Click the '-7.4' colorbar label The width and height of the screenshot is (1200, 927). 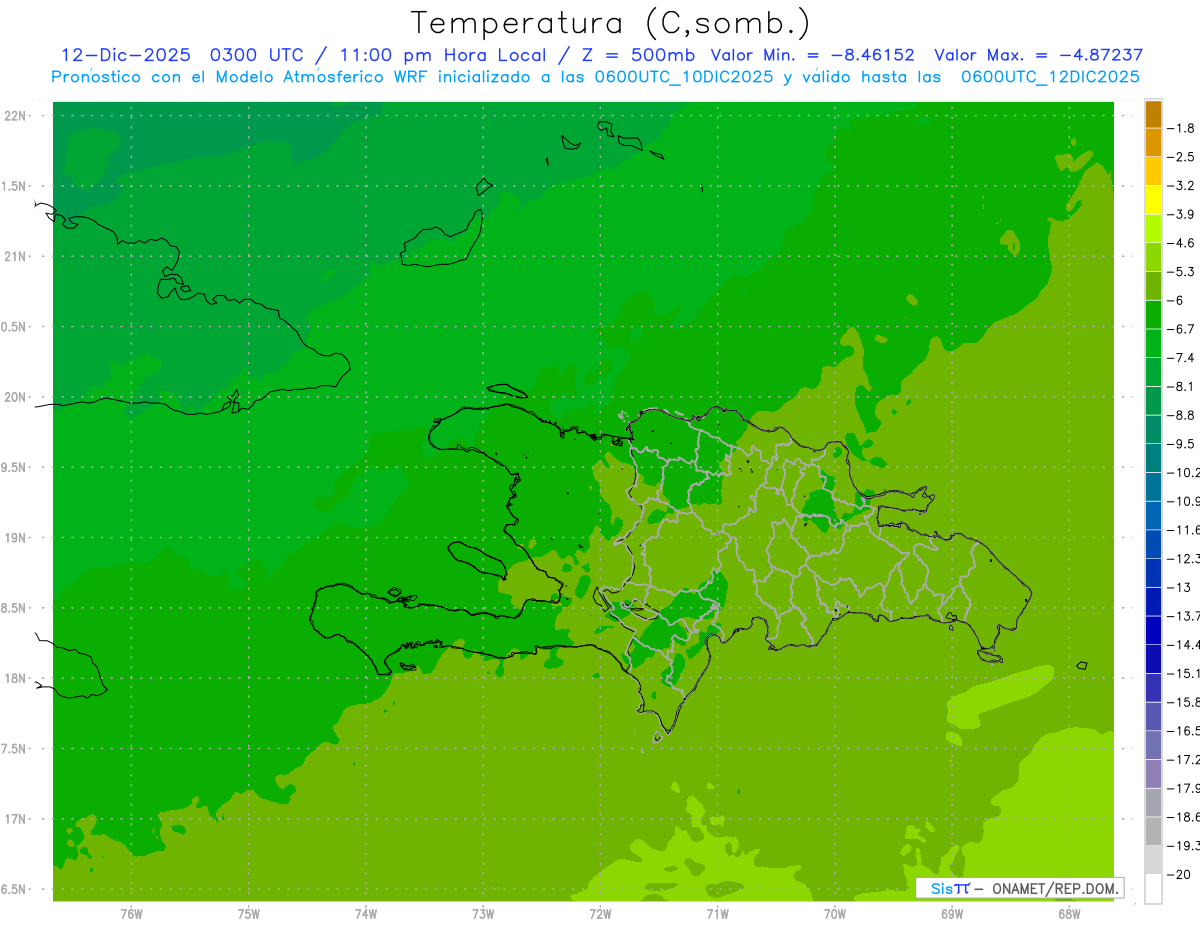point(1182,357)
